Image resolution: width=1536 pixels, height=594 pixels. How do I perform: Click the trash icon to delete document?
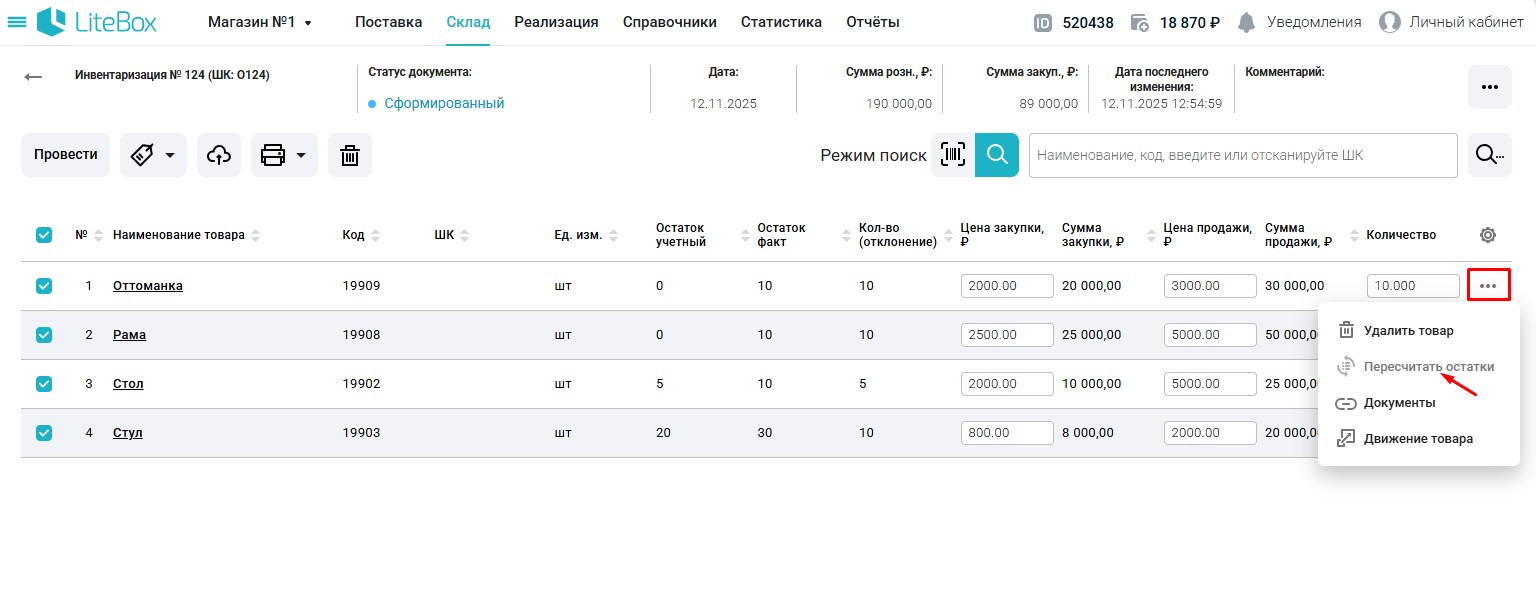point(350,155)
